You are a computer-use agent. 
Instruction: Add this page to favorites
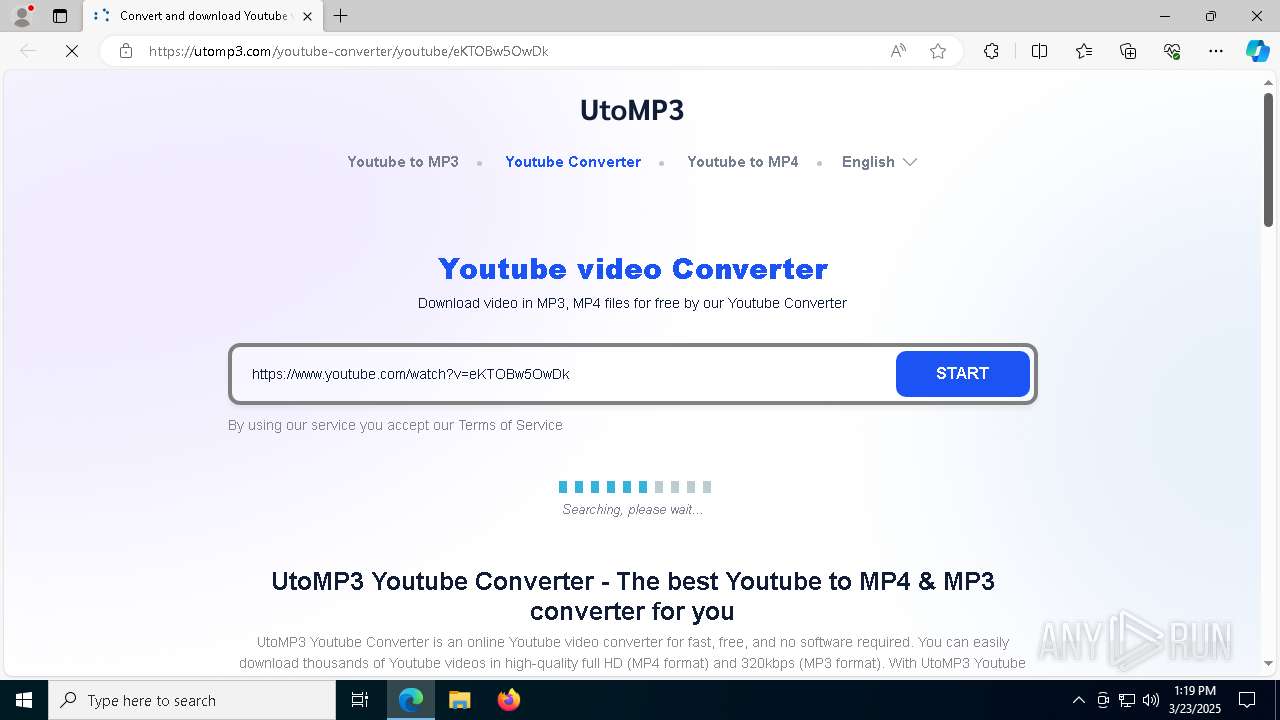938,51
